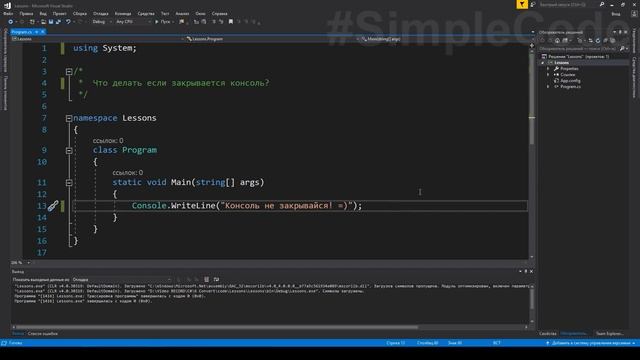640x360 pixels.
Task: Expand the Program.cs node in Solution Explorer
Action: coord(548,87)
